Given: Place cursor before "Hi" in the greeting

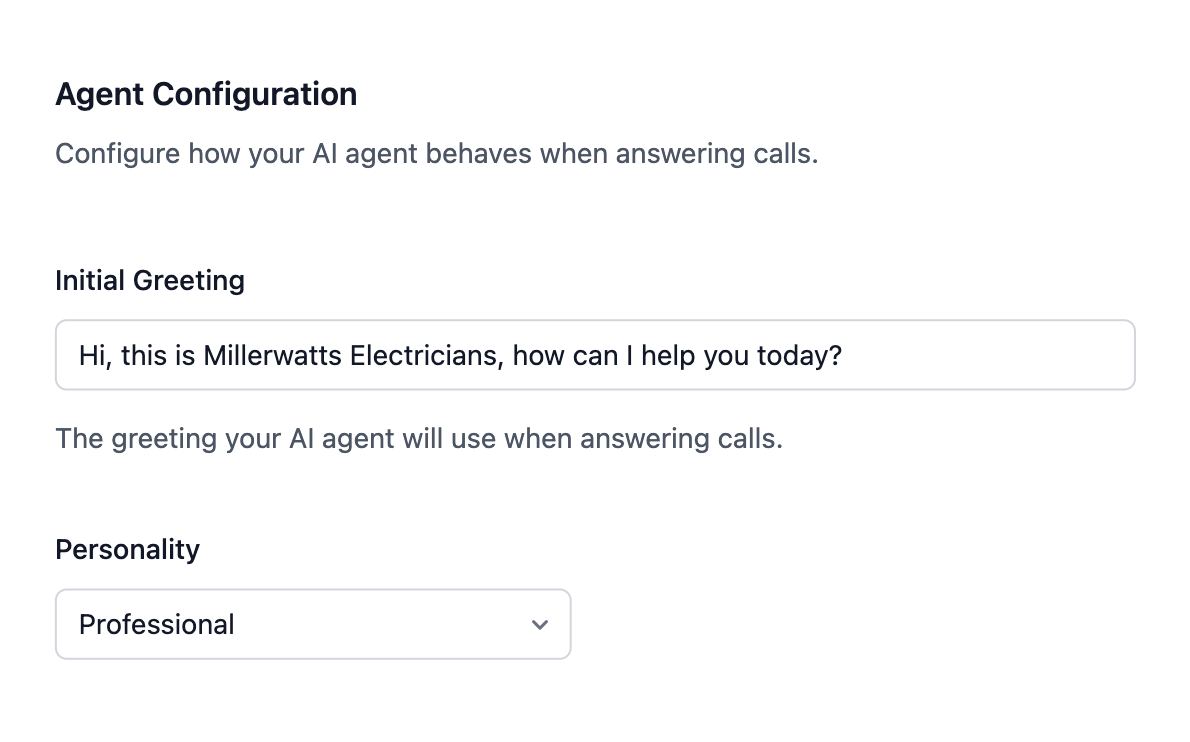Looking at the screenshot, I should pyautogui.click(x=80, y=355).
